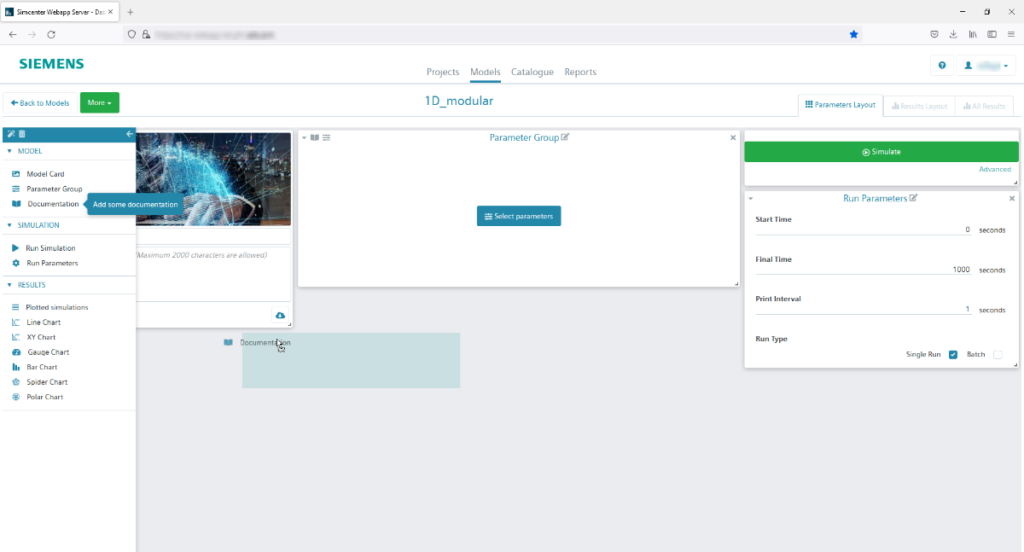
Task: Reload the page in the browser
Action: pos(51,35)
